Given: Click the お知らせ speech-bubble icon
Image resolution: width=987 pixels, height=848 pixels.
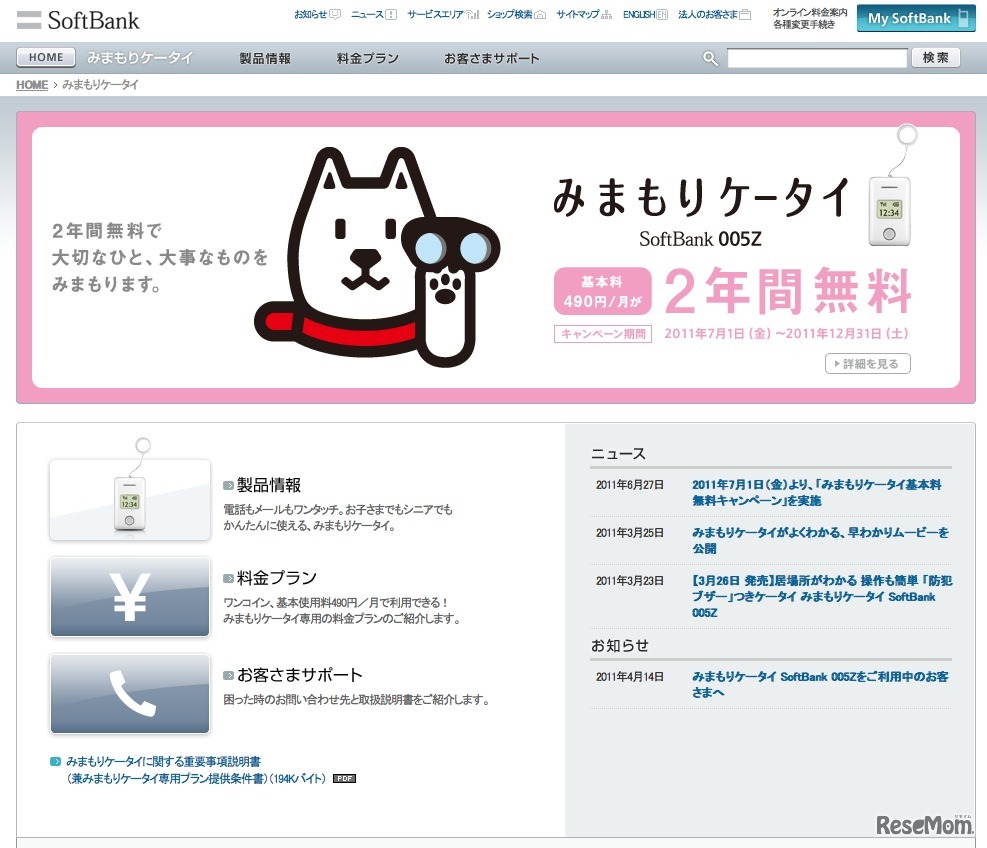Looking at the screenshot, I should point(335,14).
